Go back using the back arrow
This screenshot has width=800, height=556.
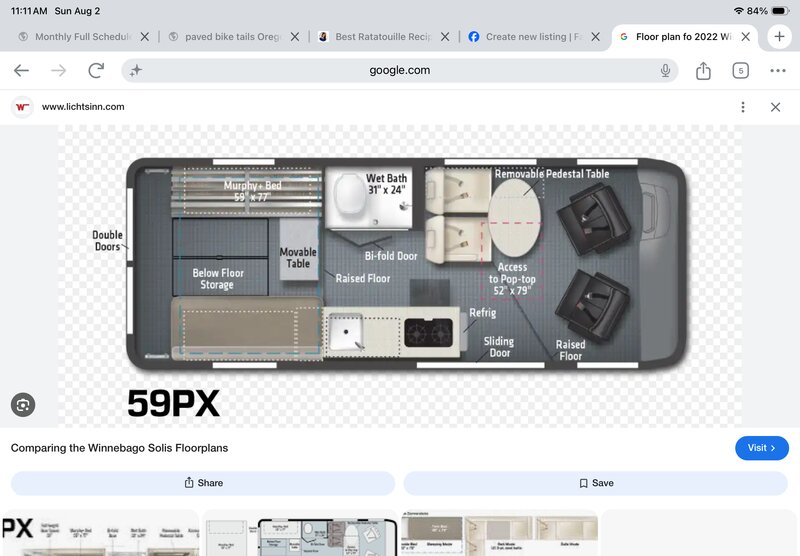(21, 70)
